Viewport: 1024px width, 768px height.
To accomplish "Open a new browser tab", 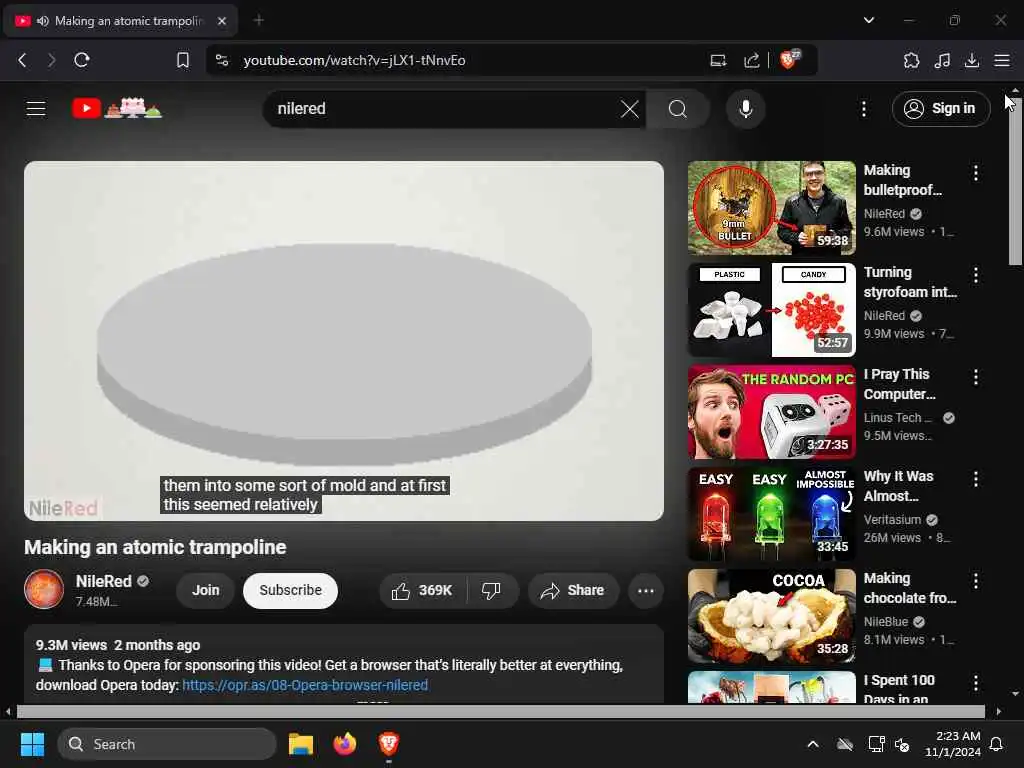I will [x=259, y=20].
